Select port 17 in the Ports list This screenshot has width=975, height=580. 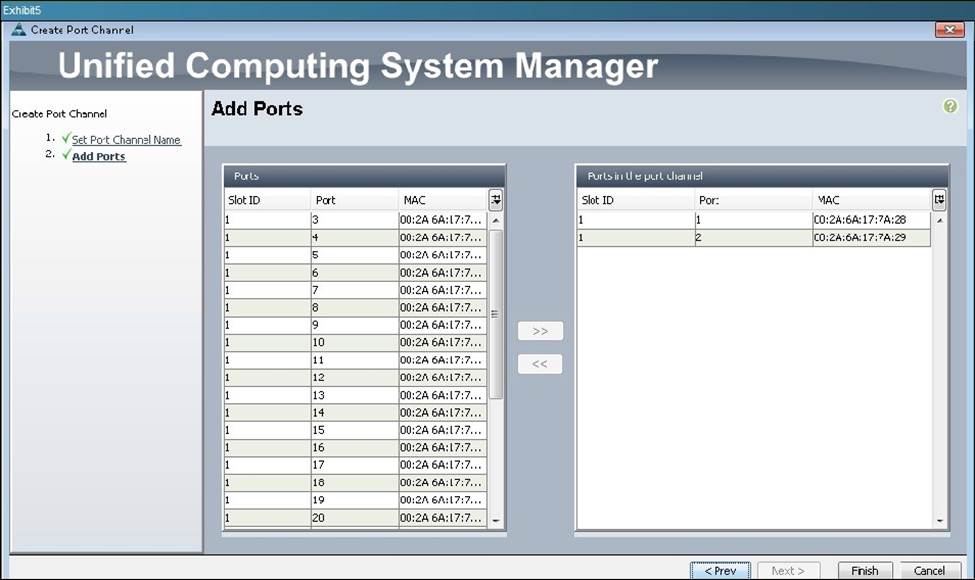coord(356,464)
